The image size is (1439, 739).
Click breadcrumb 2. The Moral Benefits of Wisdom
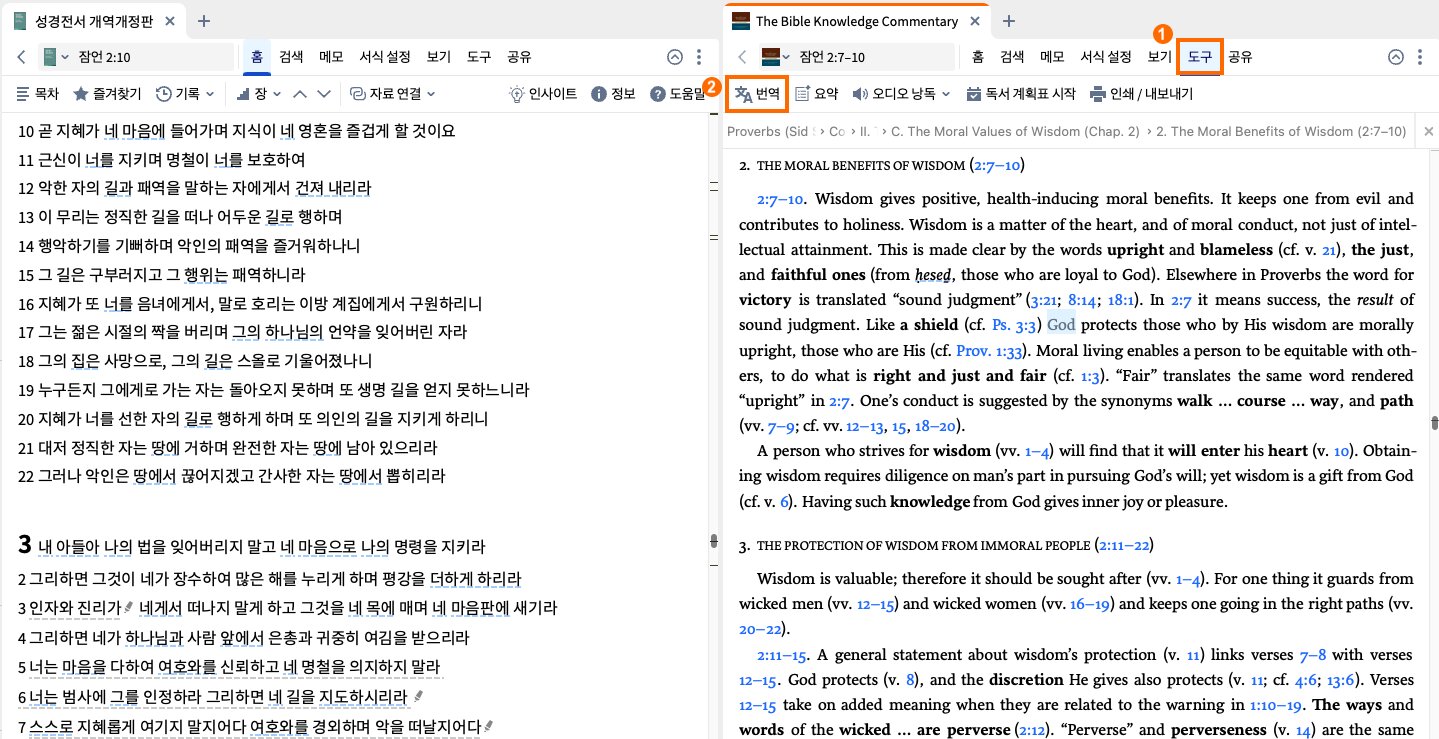click(1281, 131)
